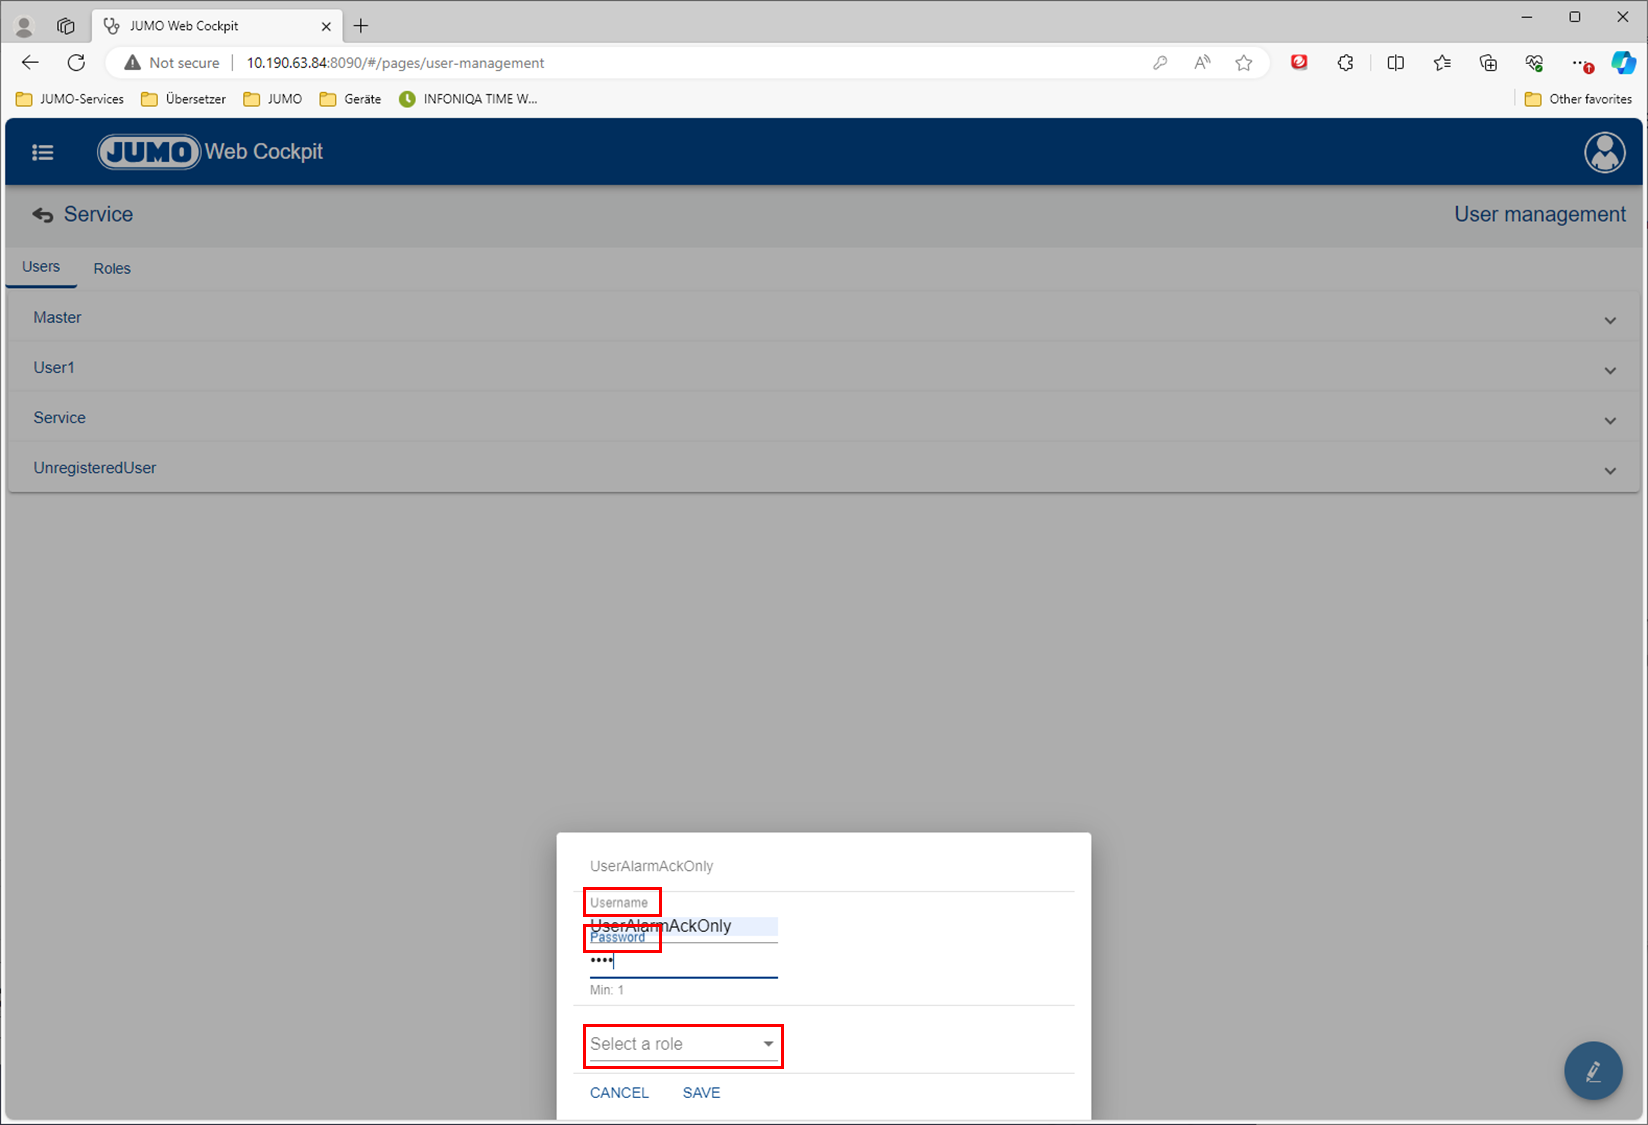Viewport: 1648px width, 1125px height.
Task: Open the JUMO-Services bookmarks folder
Action: (70, 99)
